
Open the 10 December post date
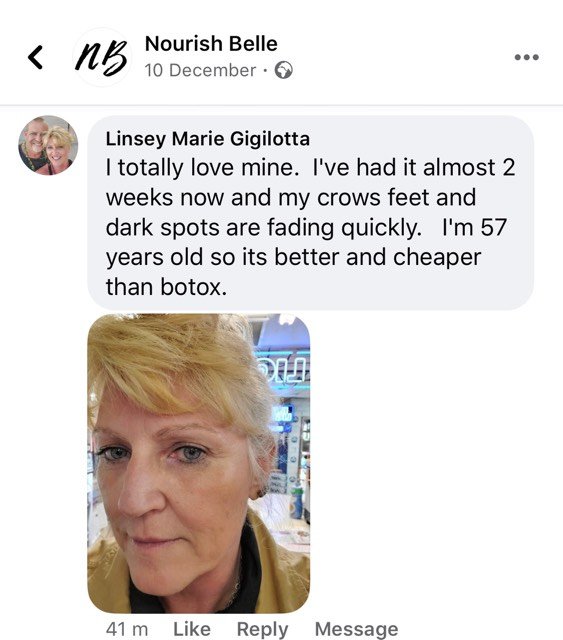200,70
